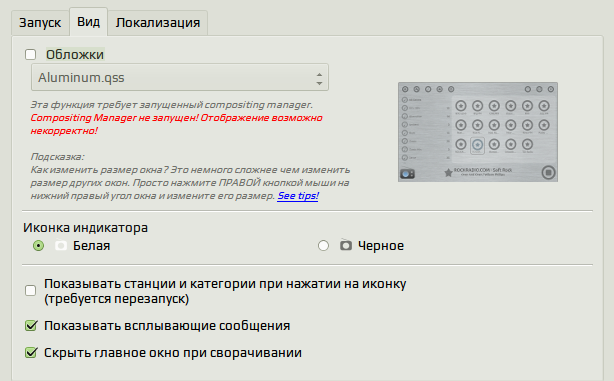614x381 pixels.
Task: Open the See tips! link
Action: point(298,195)
